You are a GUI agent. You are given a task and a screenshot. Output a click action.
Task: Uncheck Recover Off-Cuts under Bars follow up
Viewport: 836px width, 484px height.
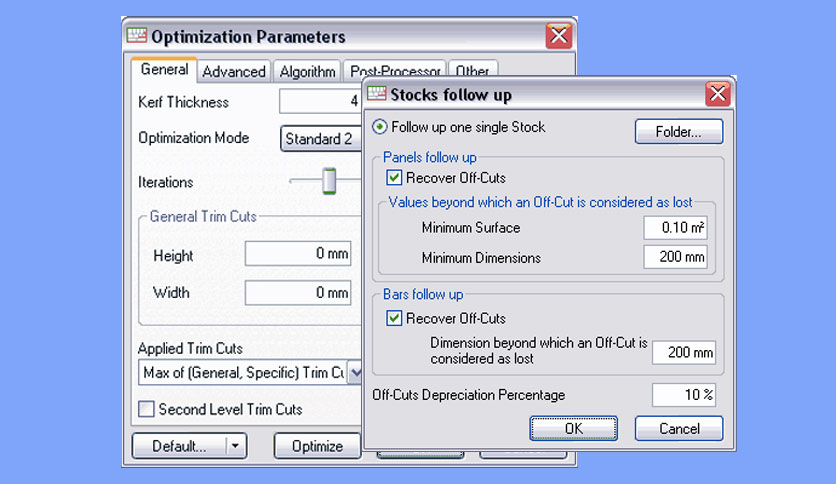(x=394, y=318)
